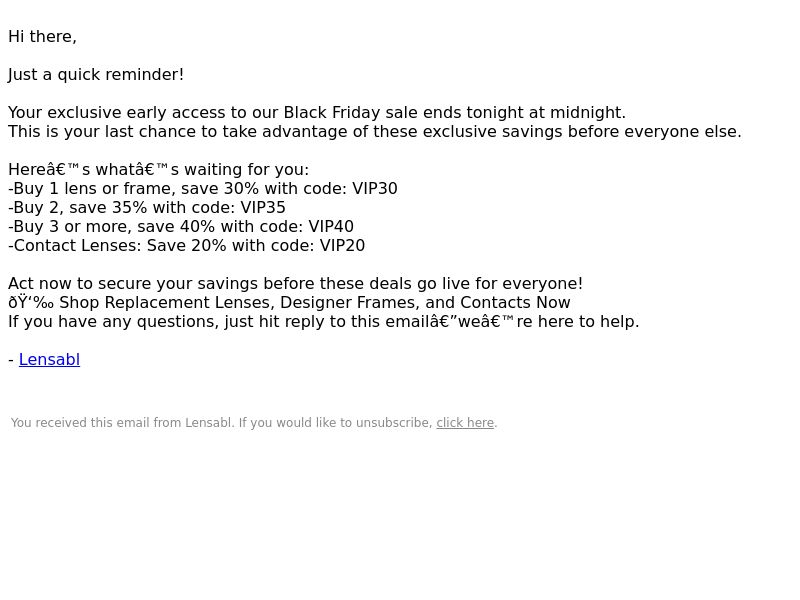Click the VIP20 contact lenses code
Viewport: 800px width, 600px height.
tap(342, 245)
